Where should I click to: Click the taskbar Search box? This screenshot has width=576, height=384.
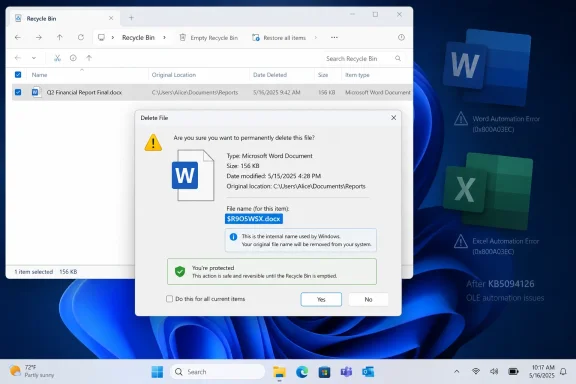218,372
